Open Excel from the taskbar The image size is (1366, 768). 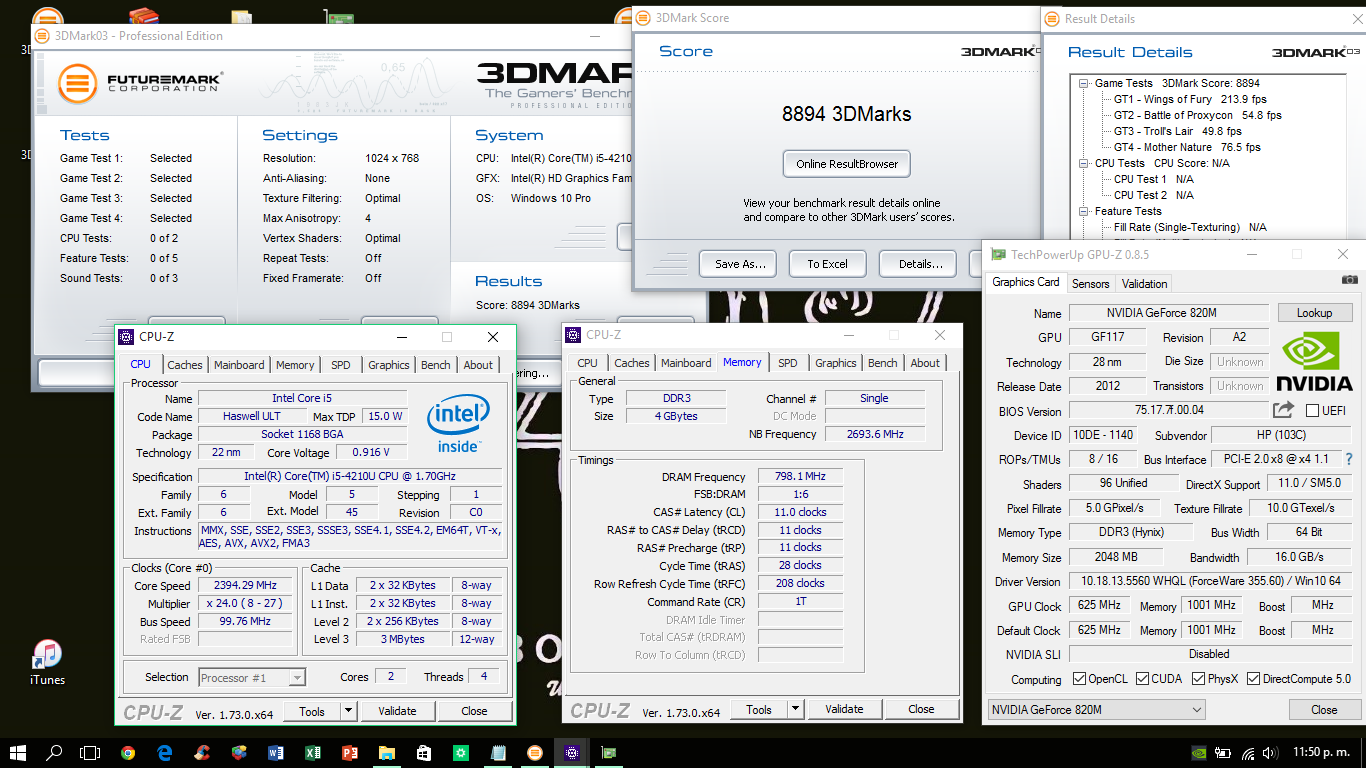[x=313, y=753]
